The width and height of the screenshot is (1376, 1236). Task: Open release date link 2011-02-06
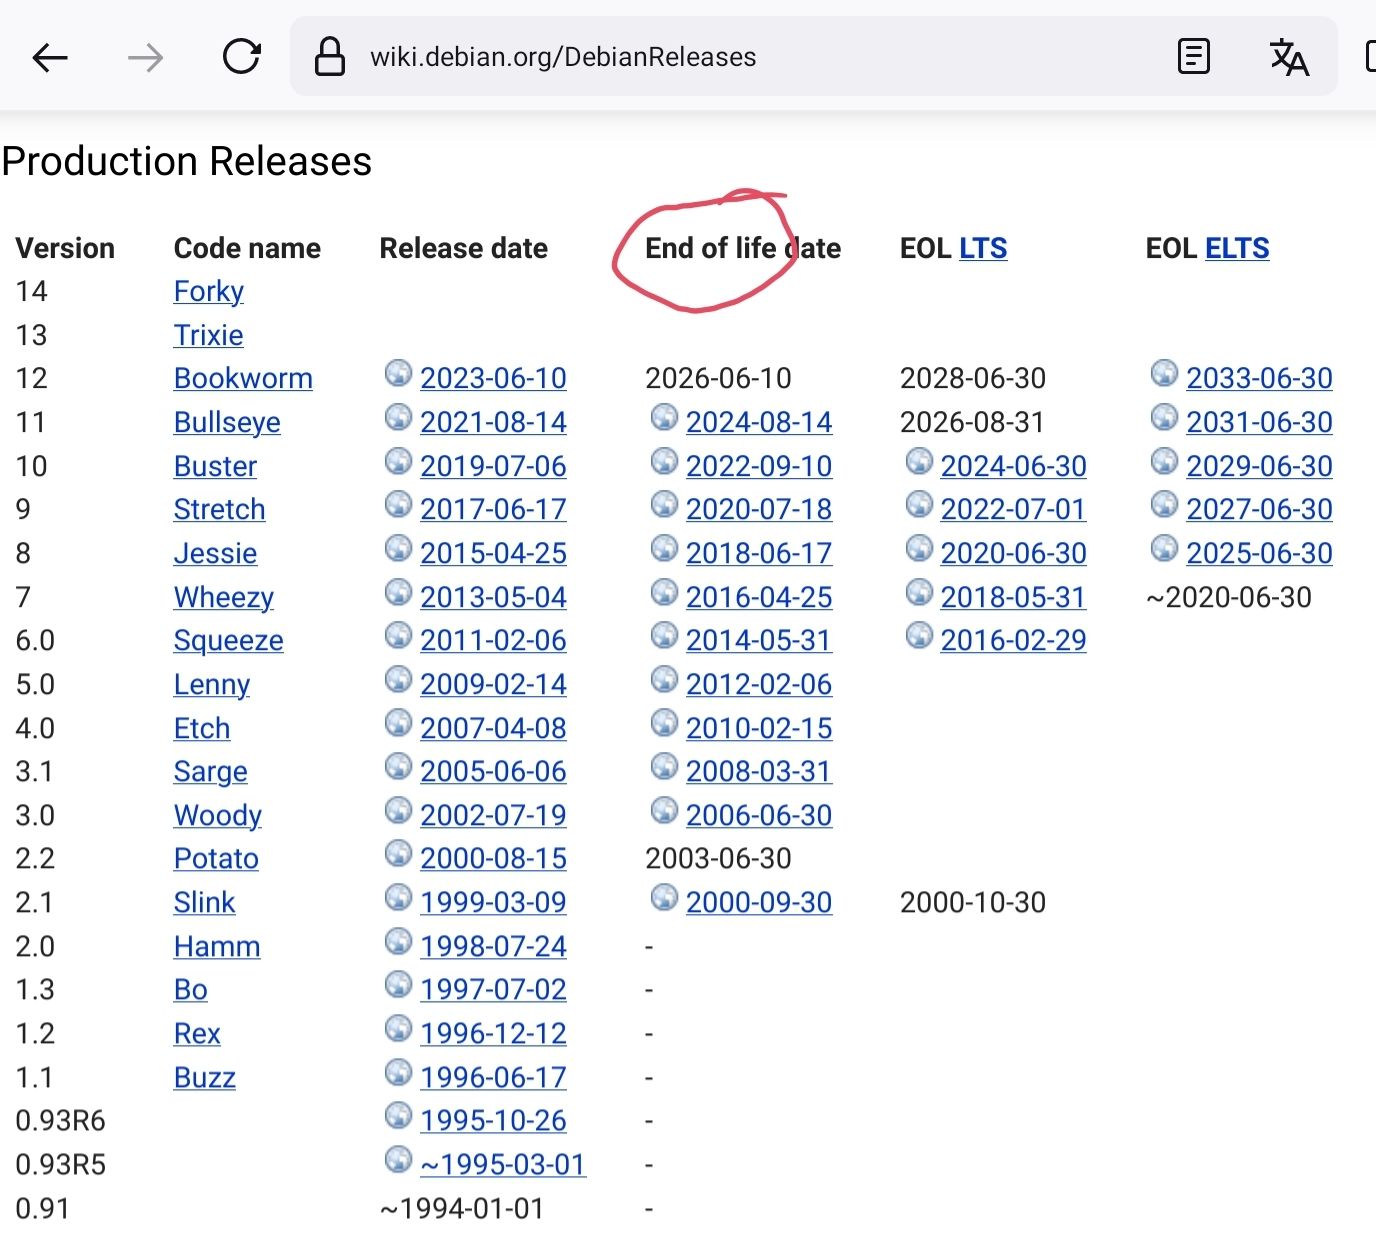pos(493,640)
